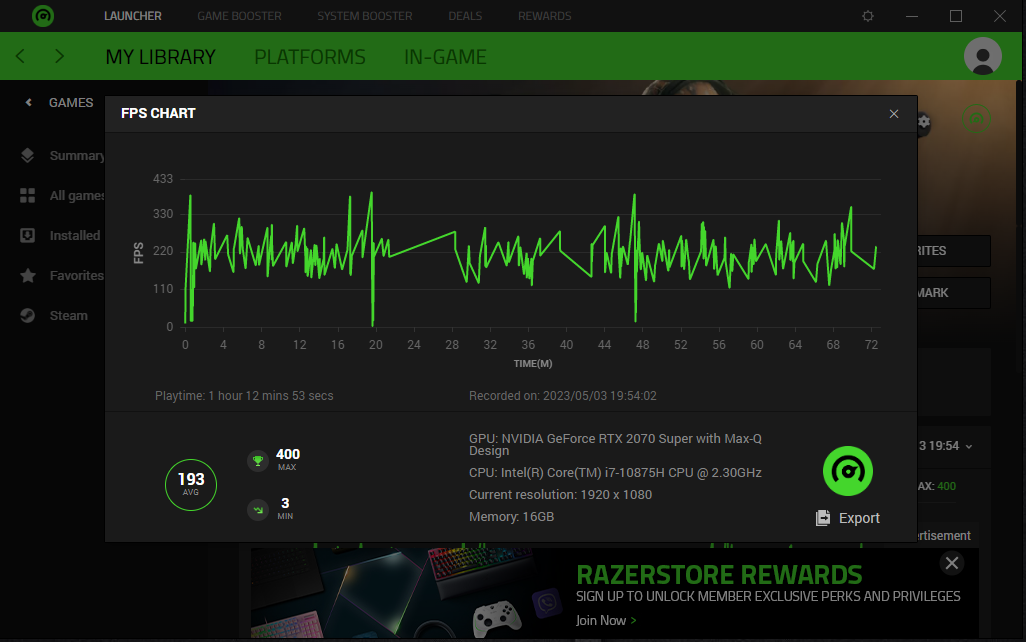Click the max FPS trophy icon
Screen dimensions: 1026x642
pos(258,461)
